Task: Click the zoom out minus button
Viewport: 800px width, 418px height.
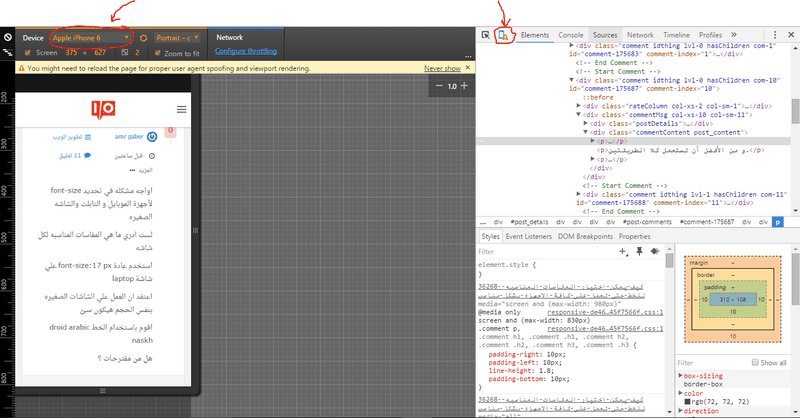Action: [x=437, y=86]
